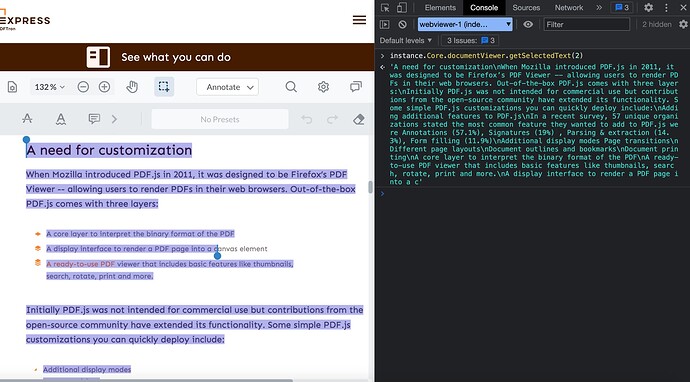Open DevTools settings gear
The height and width of the screenshot is (382, 690).
(x=649, y=7)
